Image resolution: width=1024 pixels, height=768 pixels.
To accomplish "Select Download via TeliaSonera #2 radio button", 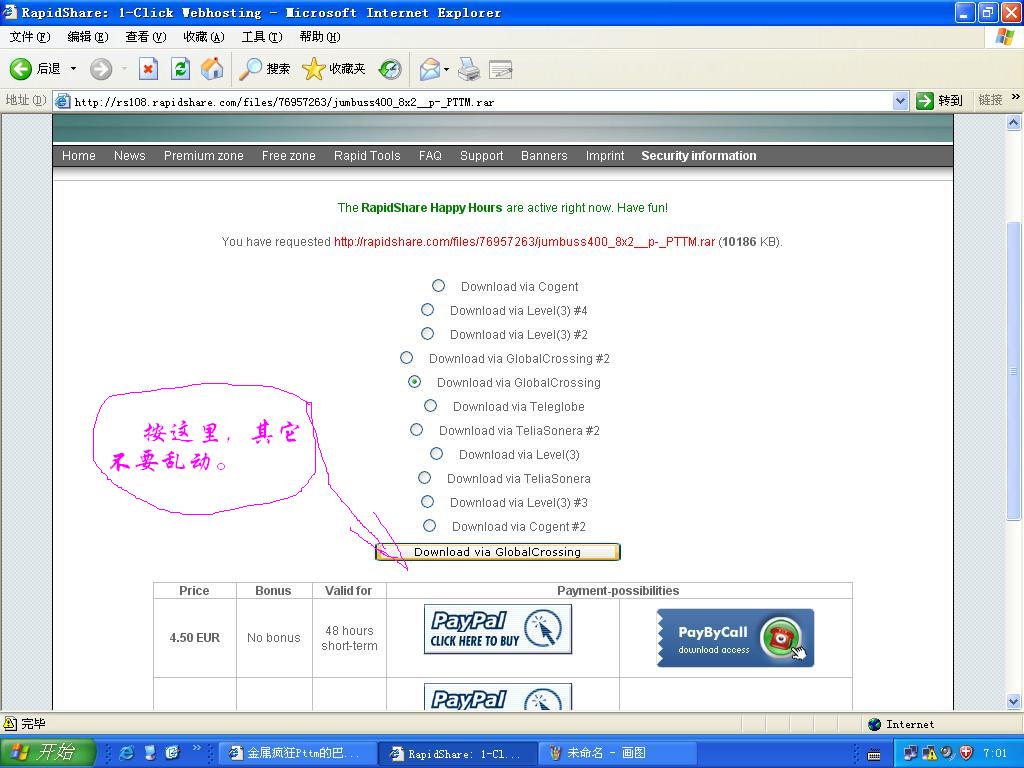I will pos(416,430).
